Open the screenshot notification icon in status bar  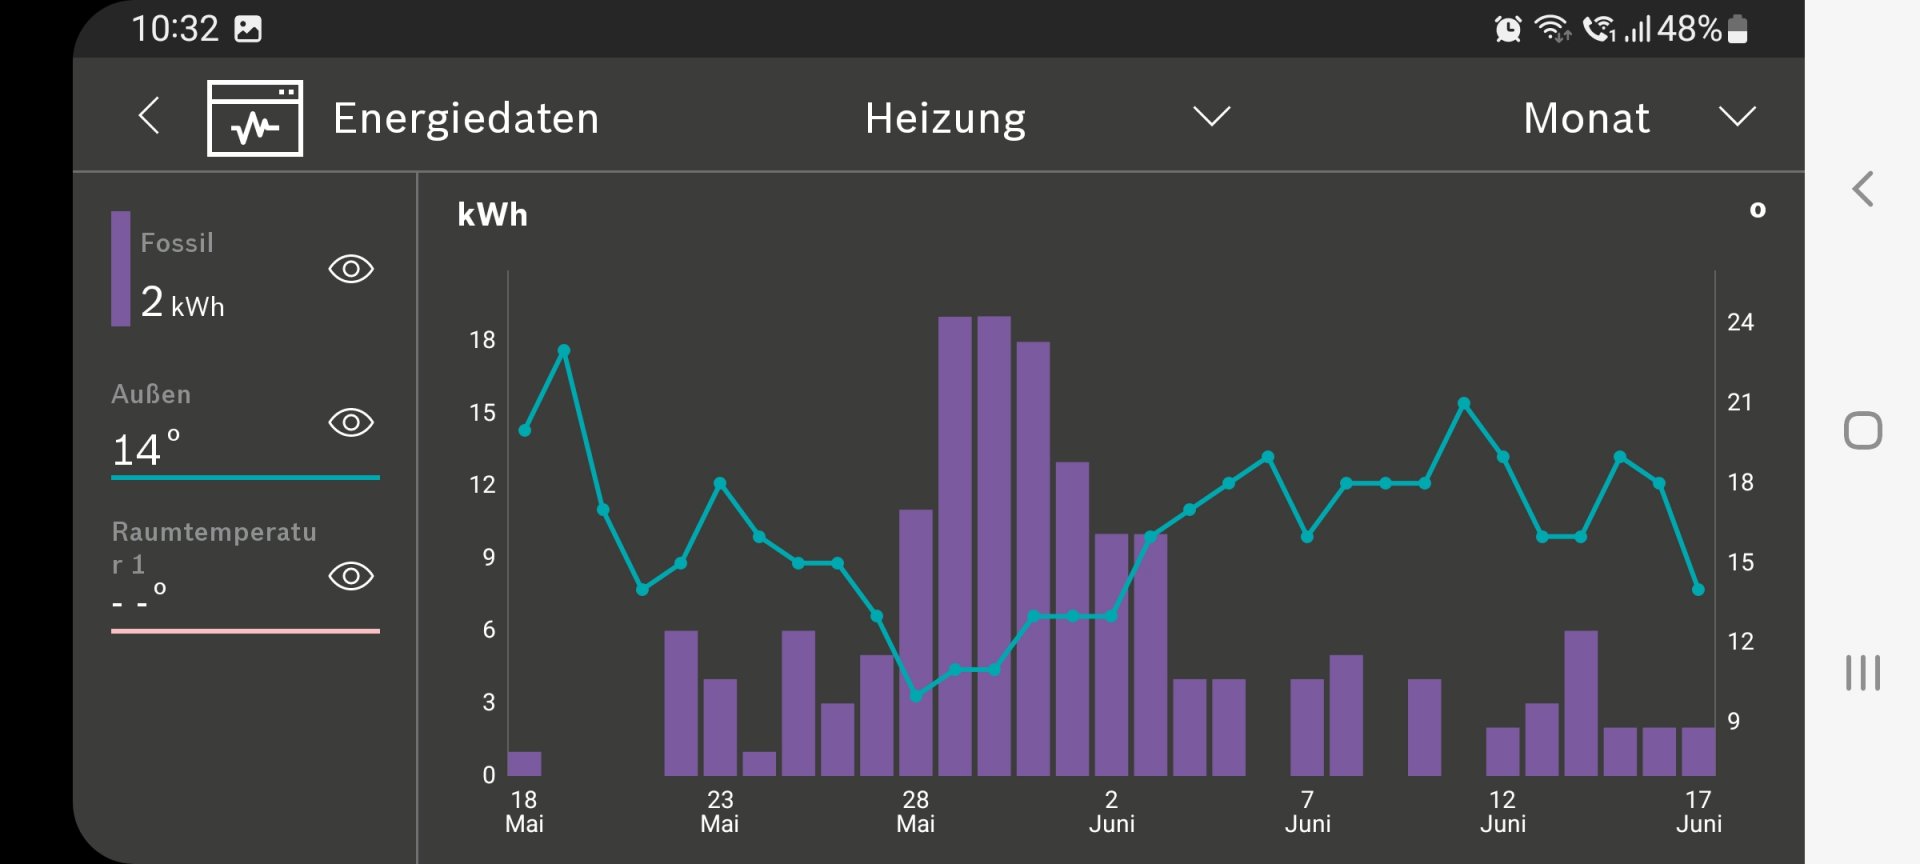(x=247, y=29)
